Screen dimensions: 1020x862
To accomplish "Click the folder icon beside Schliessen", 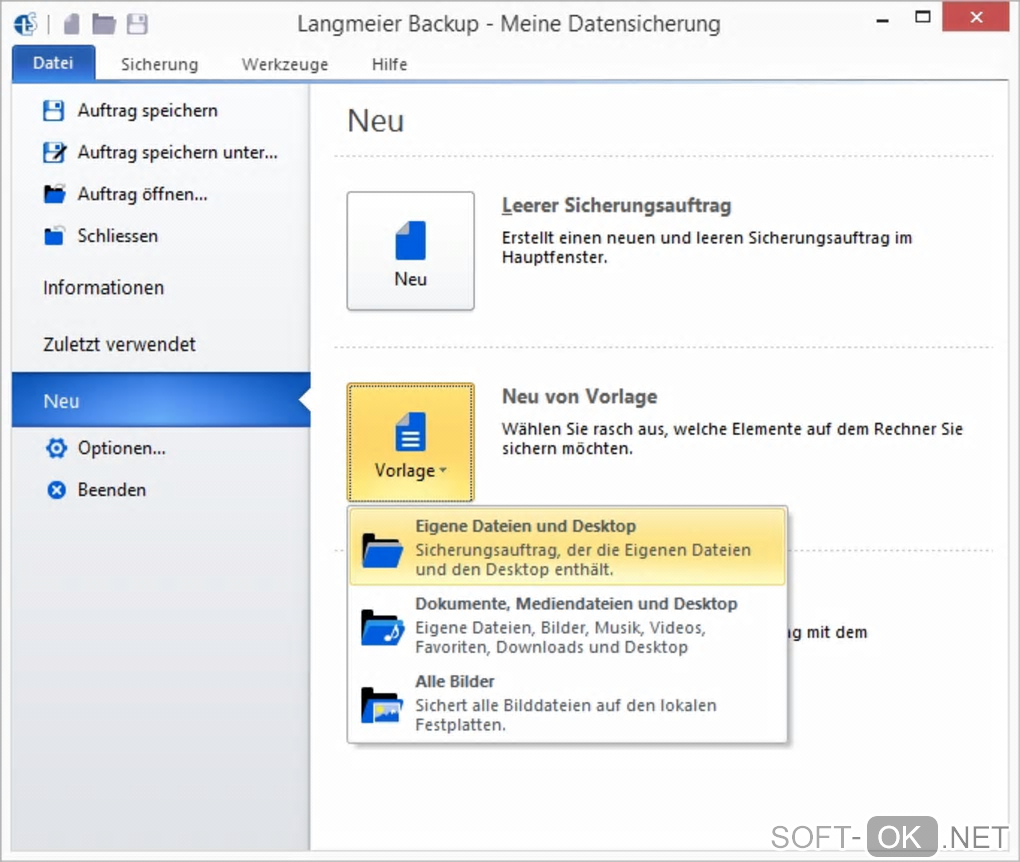I will (54, 236).
